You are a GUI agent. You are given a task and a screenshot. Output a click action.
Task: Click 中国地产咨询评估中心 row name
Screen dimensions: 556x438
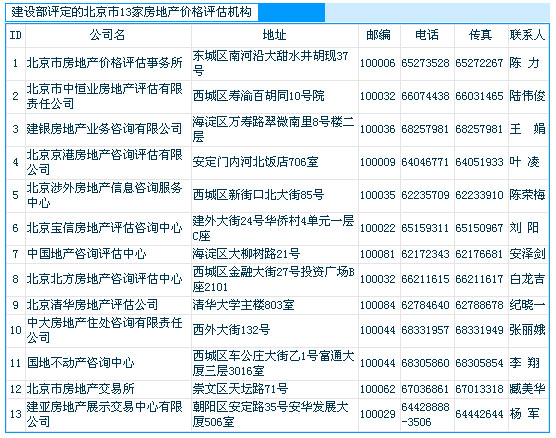coord(87,254)
